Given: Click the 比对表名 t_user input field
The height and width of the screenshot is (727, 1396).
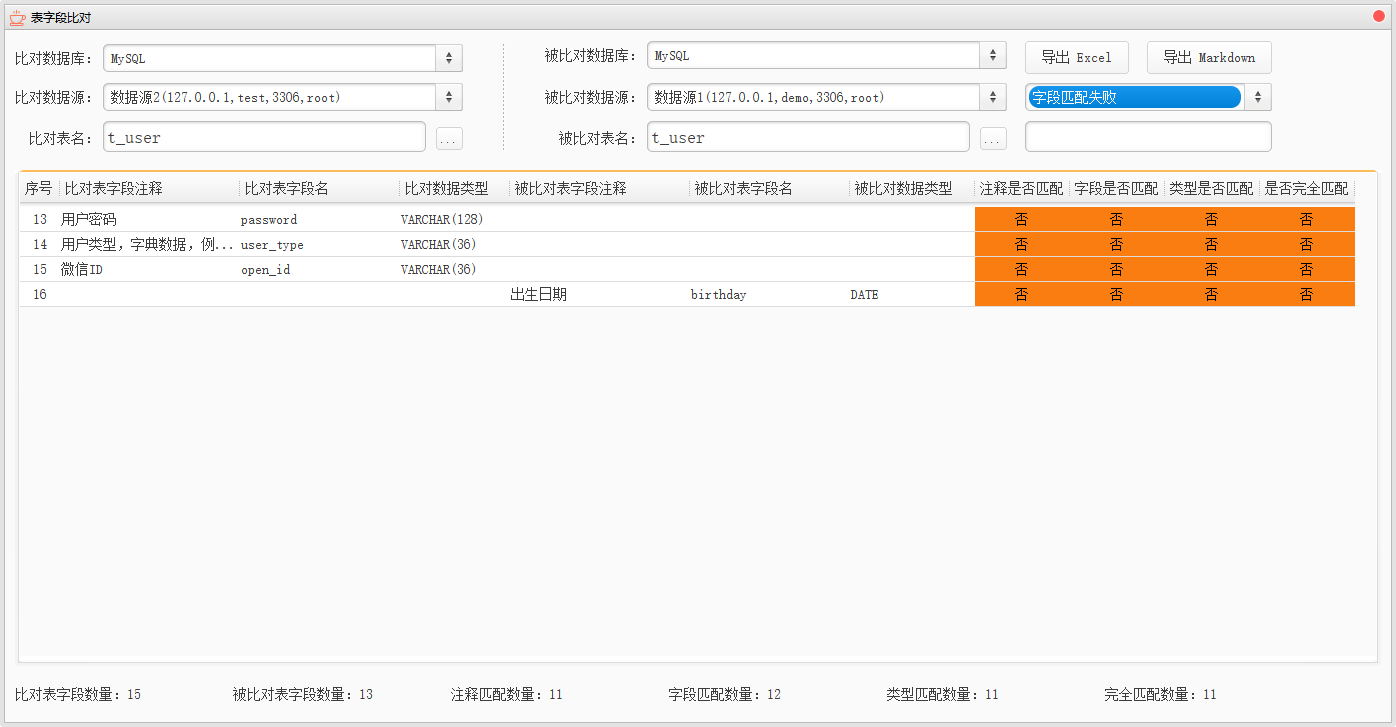Looking at the screenshot, I should pos(264,137).
